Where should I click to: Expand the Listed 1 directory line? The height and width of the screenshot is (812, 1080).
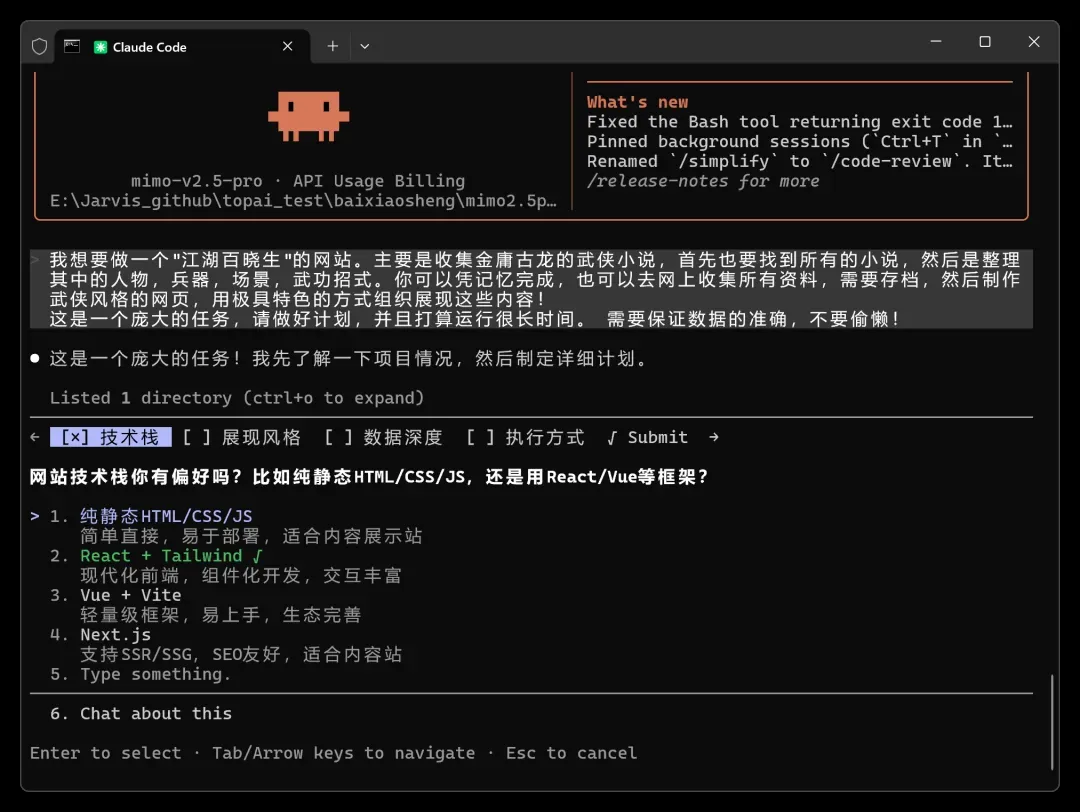click(x=237, y=398)
